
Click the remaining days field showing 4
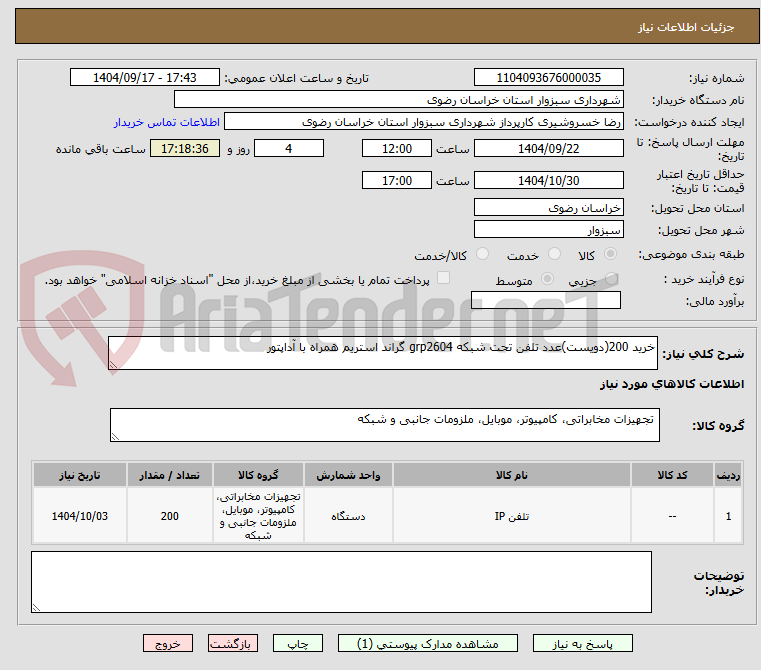pyautogui.click(x=289, y=148)
